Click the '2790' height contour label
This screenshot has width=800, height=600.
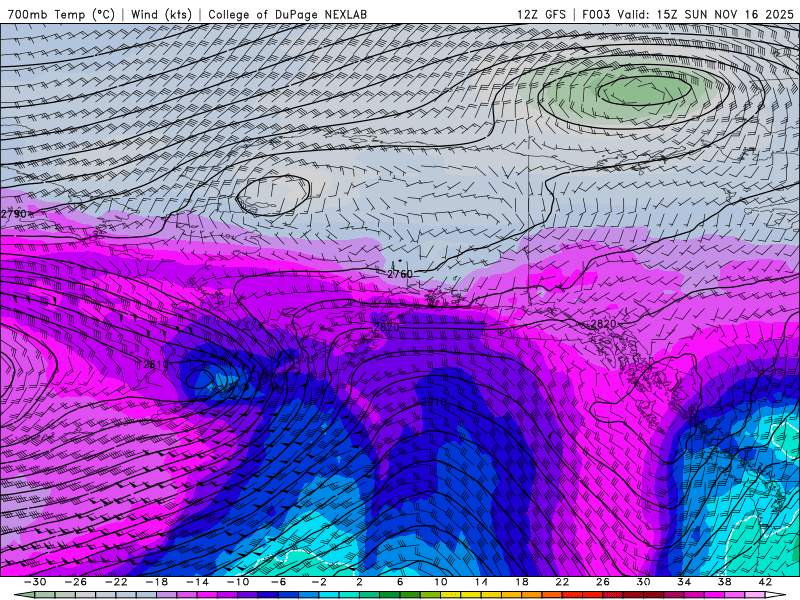(13, 214)
